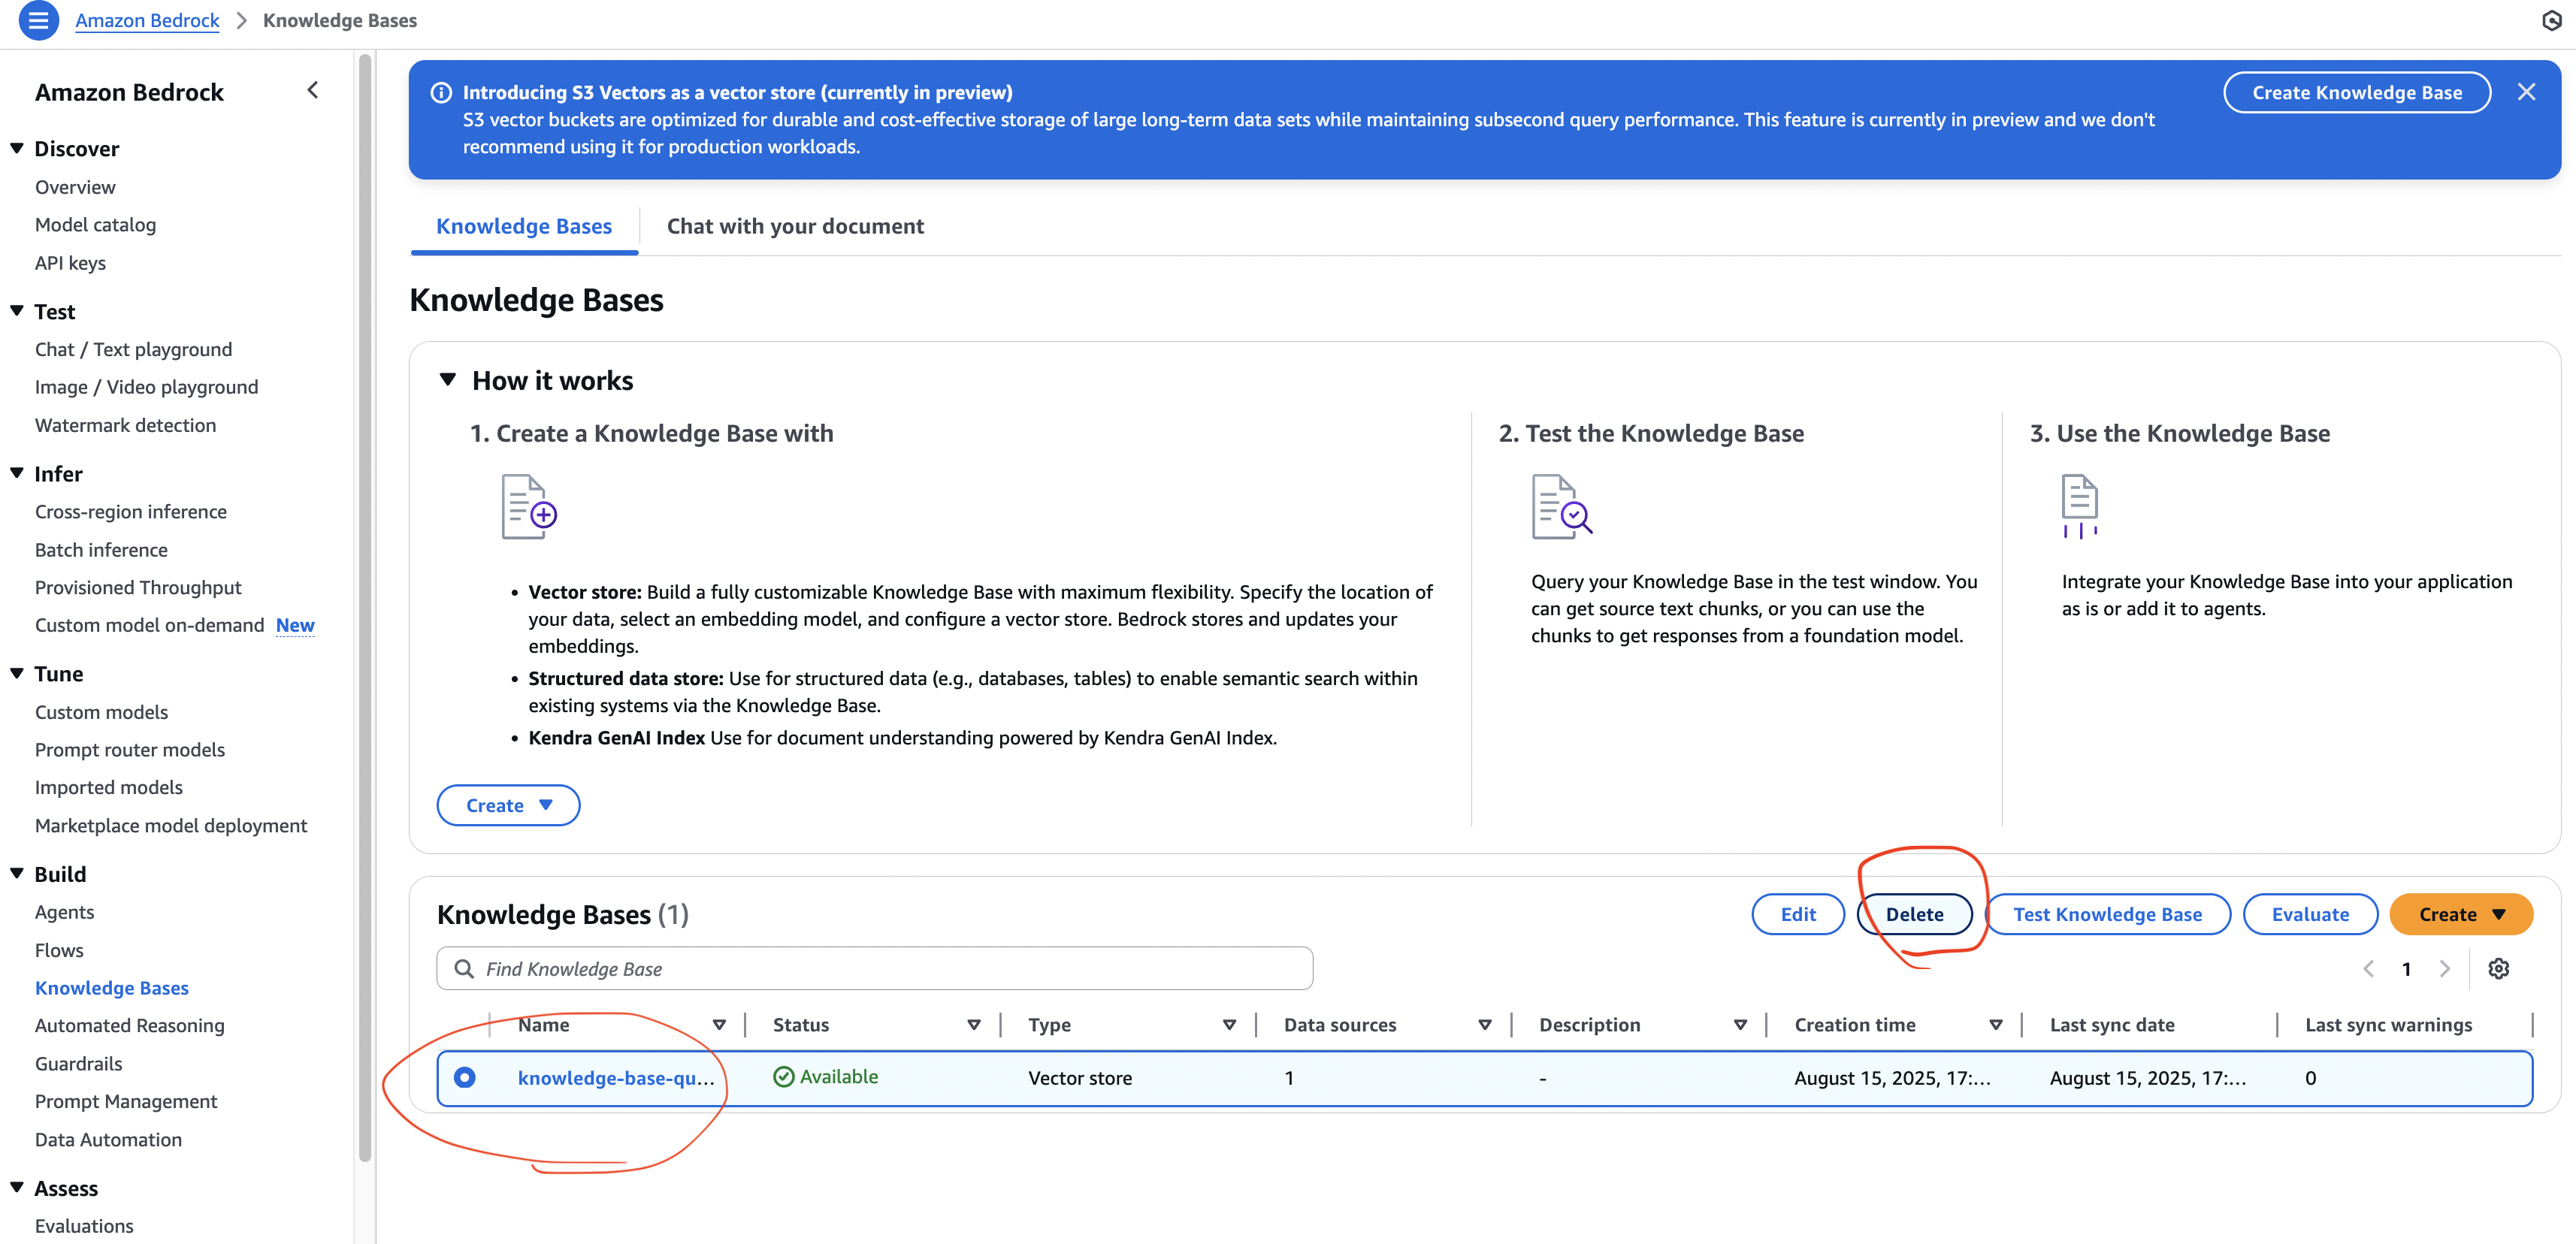Sort table by the Name column arrow

pos(719,1024)
